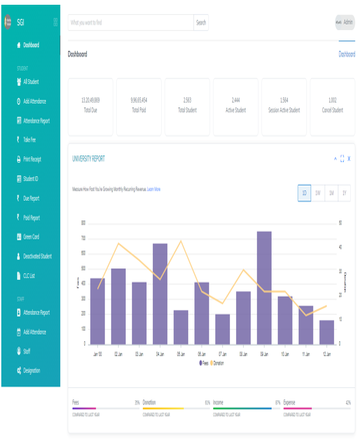
Task: Open the Designation gears icon
Action: click(x=19, y=370)
